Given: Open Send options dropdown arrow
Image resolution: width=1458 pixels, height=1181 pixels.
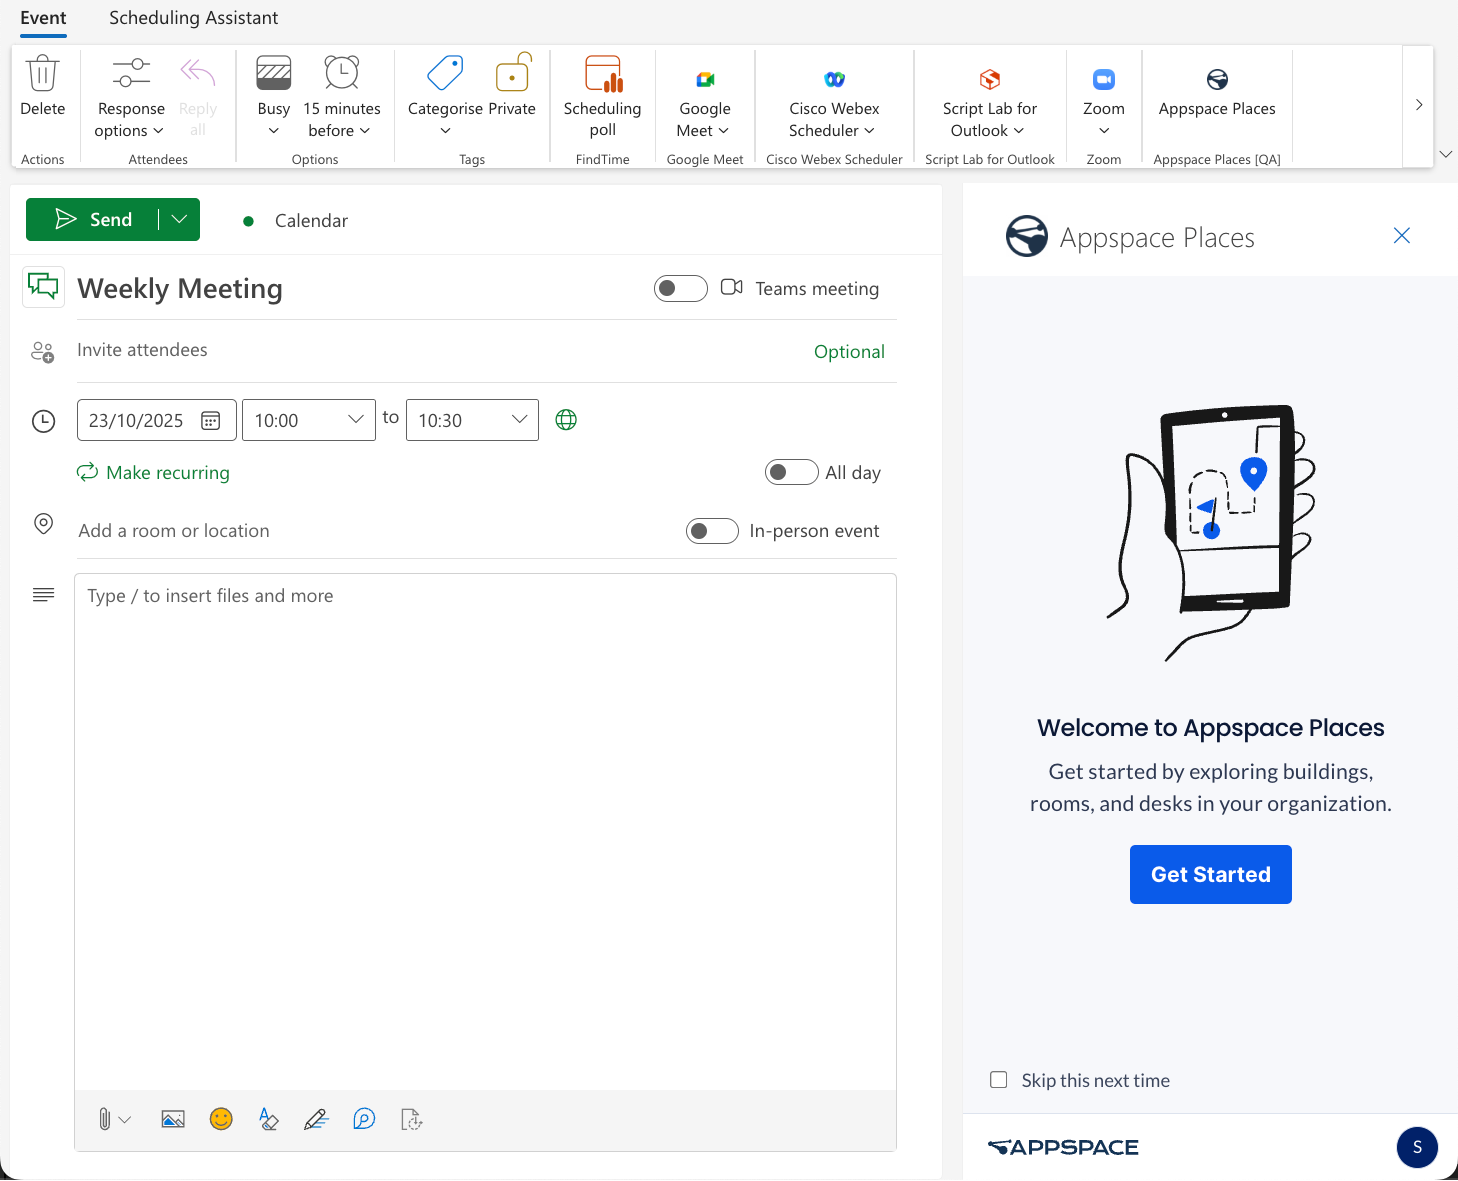Looking at the screenshot, I should [180, 220].
